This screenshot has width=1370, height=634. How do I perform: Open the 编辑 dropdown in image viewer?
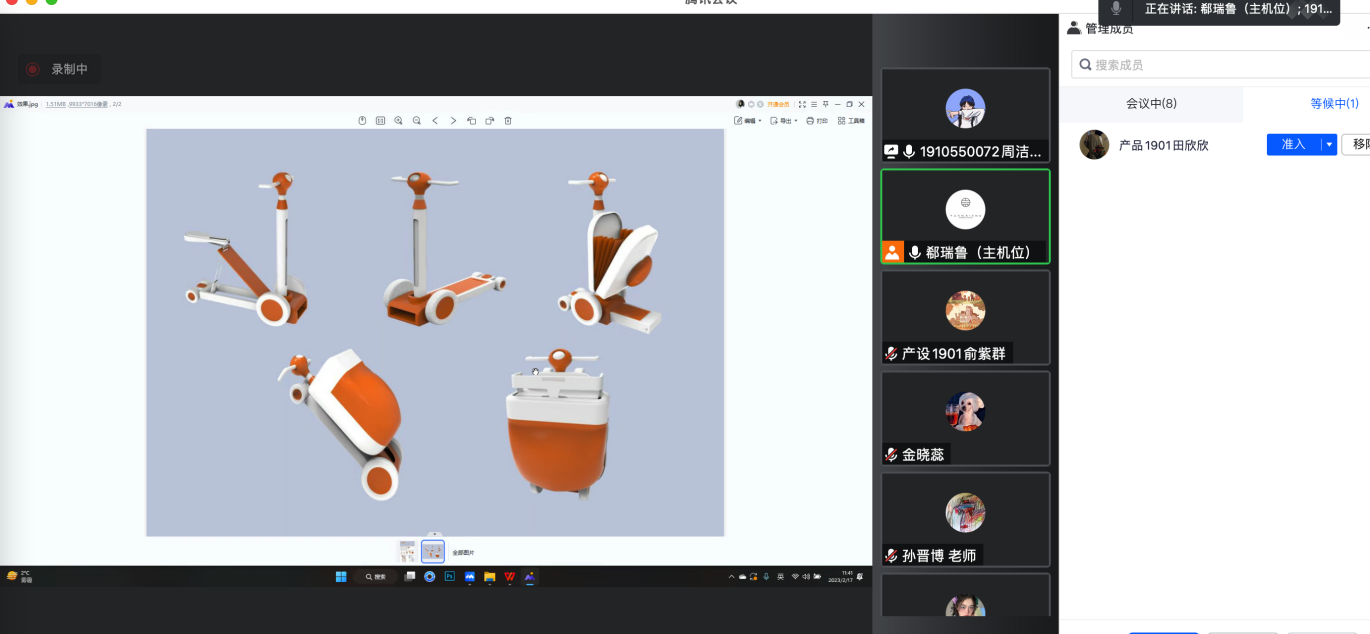tap(748, 121)
